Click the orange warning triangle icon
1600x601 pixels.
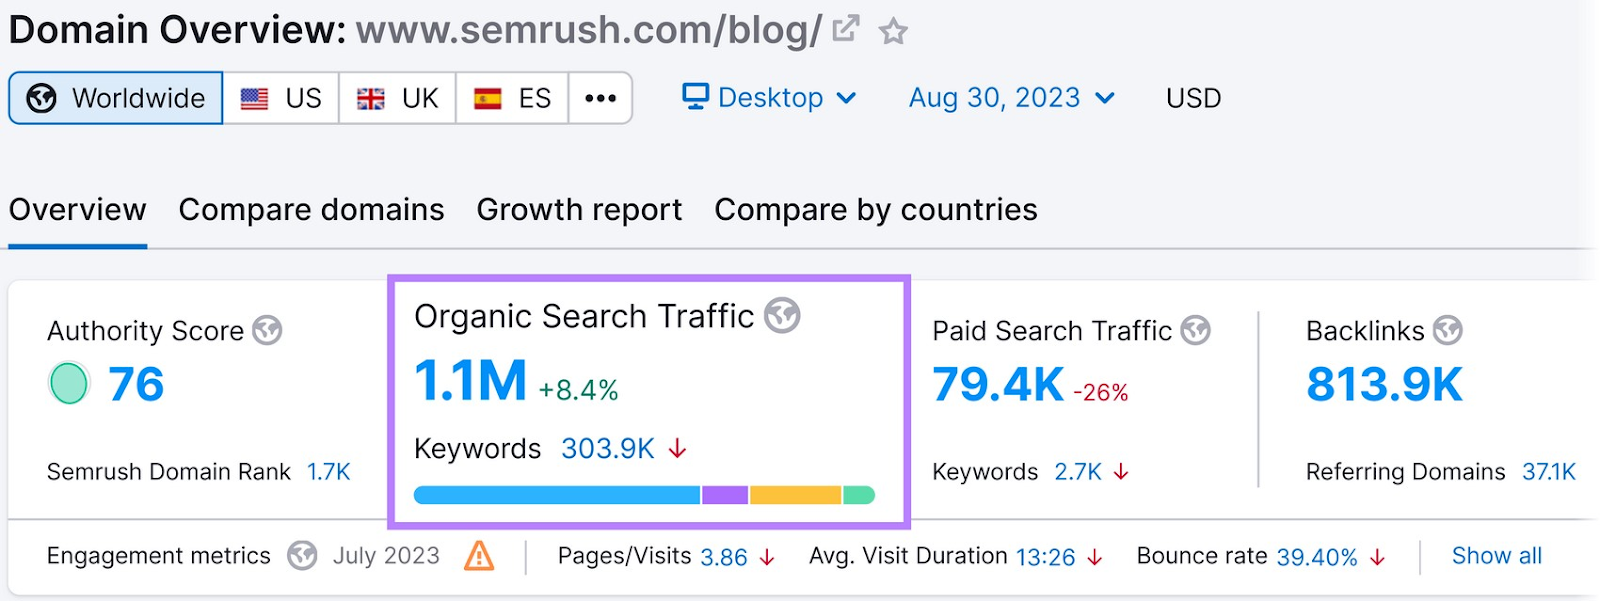tap(479, 555)
